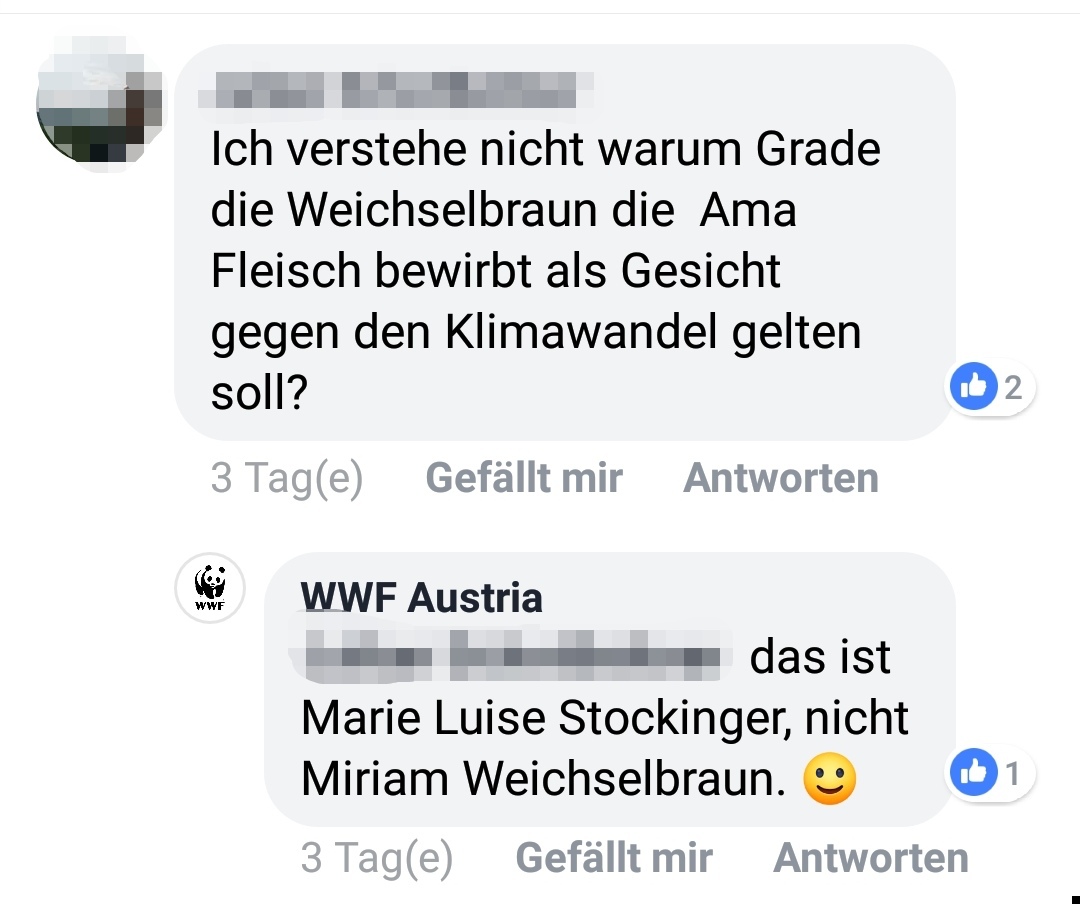View thumbs-up reaction icon on WWF Austria reply
This screenshot has width=1080, height=904.
pos(974,772)
